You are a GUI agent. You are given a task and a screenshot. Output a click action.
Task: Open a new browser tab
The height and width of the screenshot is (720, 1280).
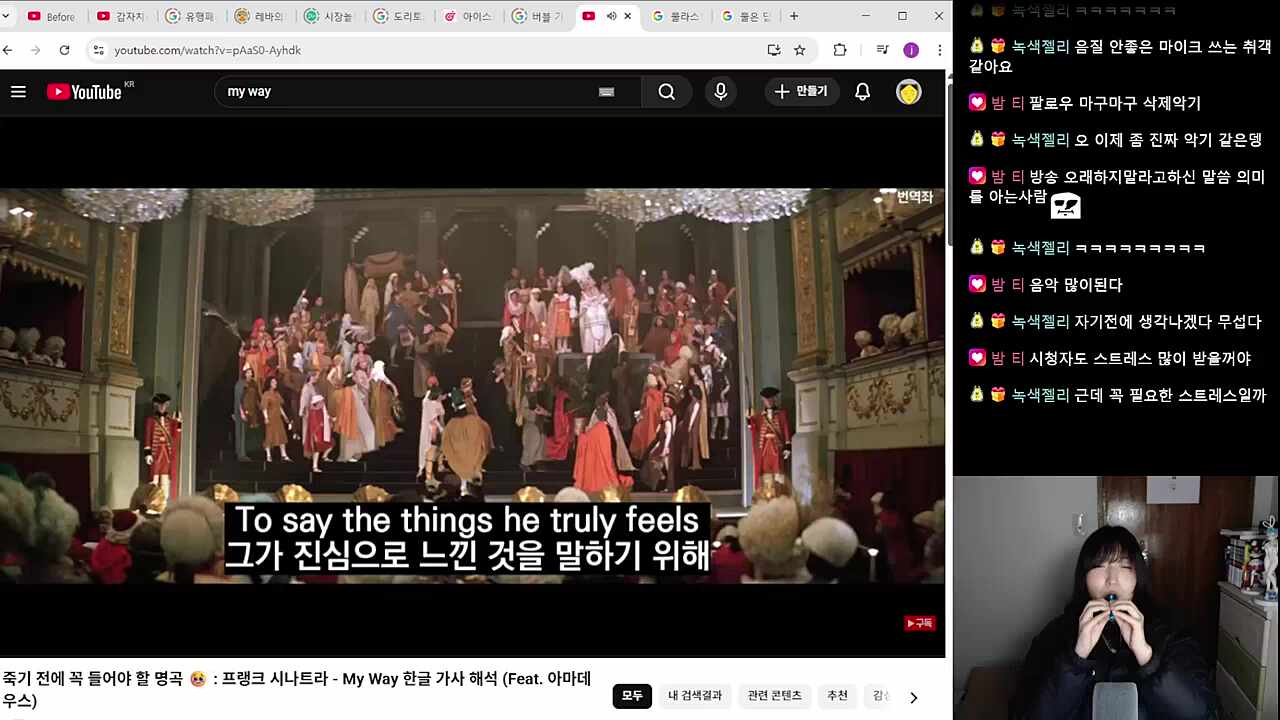794,16
